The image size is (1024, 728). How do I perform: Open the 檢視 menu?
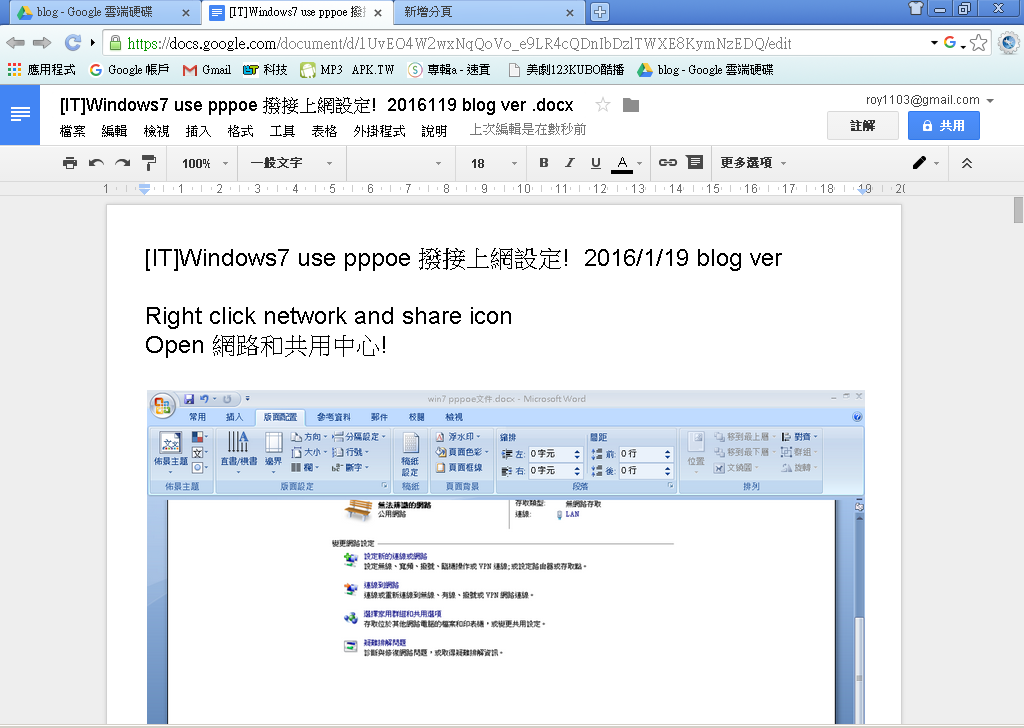pyautogui.click(x=156, y=131)
